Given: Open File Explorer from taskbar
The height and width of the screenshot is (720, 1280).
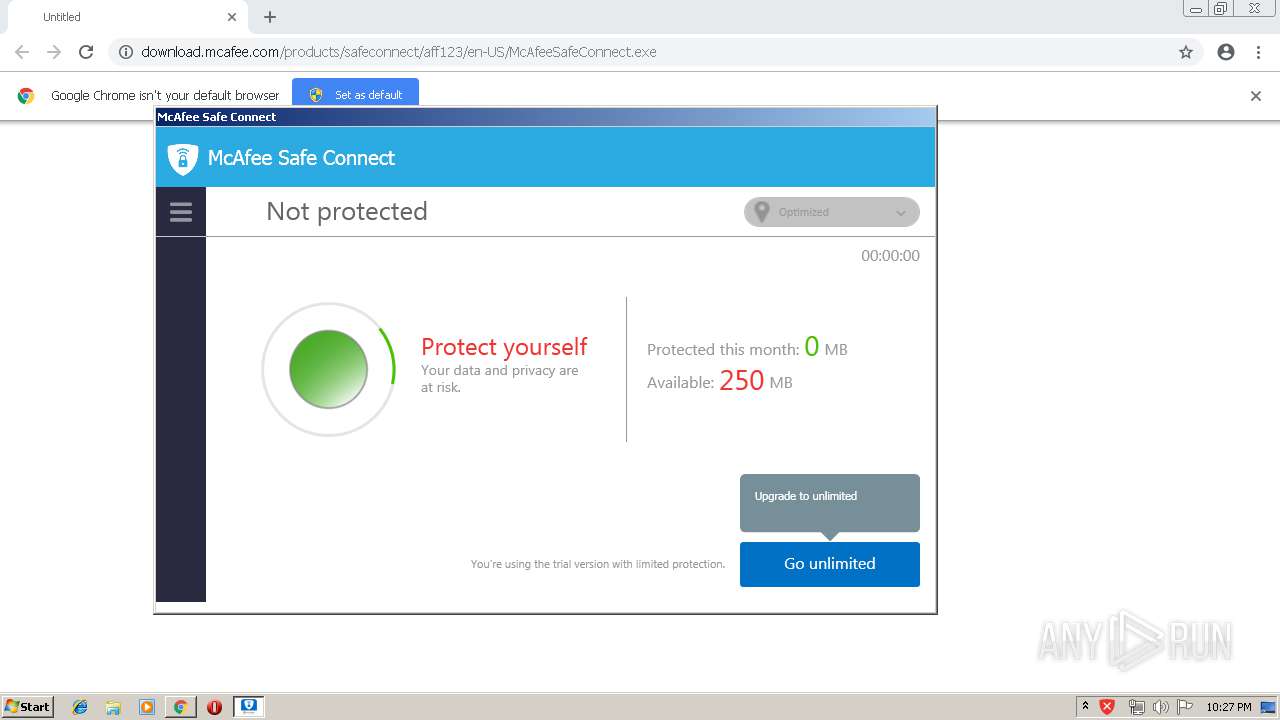Looking at the screenshot, I should 113,707.
